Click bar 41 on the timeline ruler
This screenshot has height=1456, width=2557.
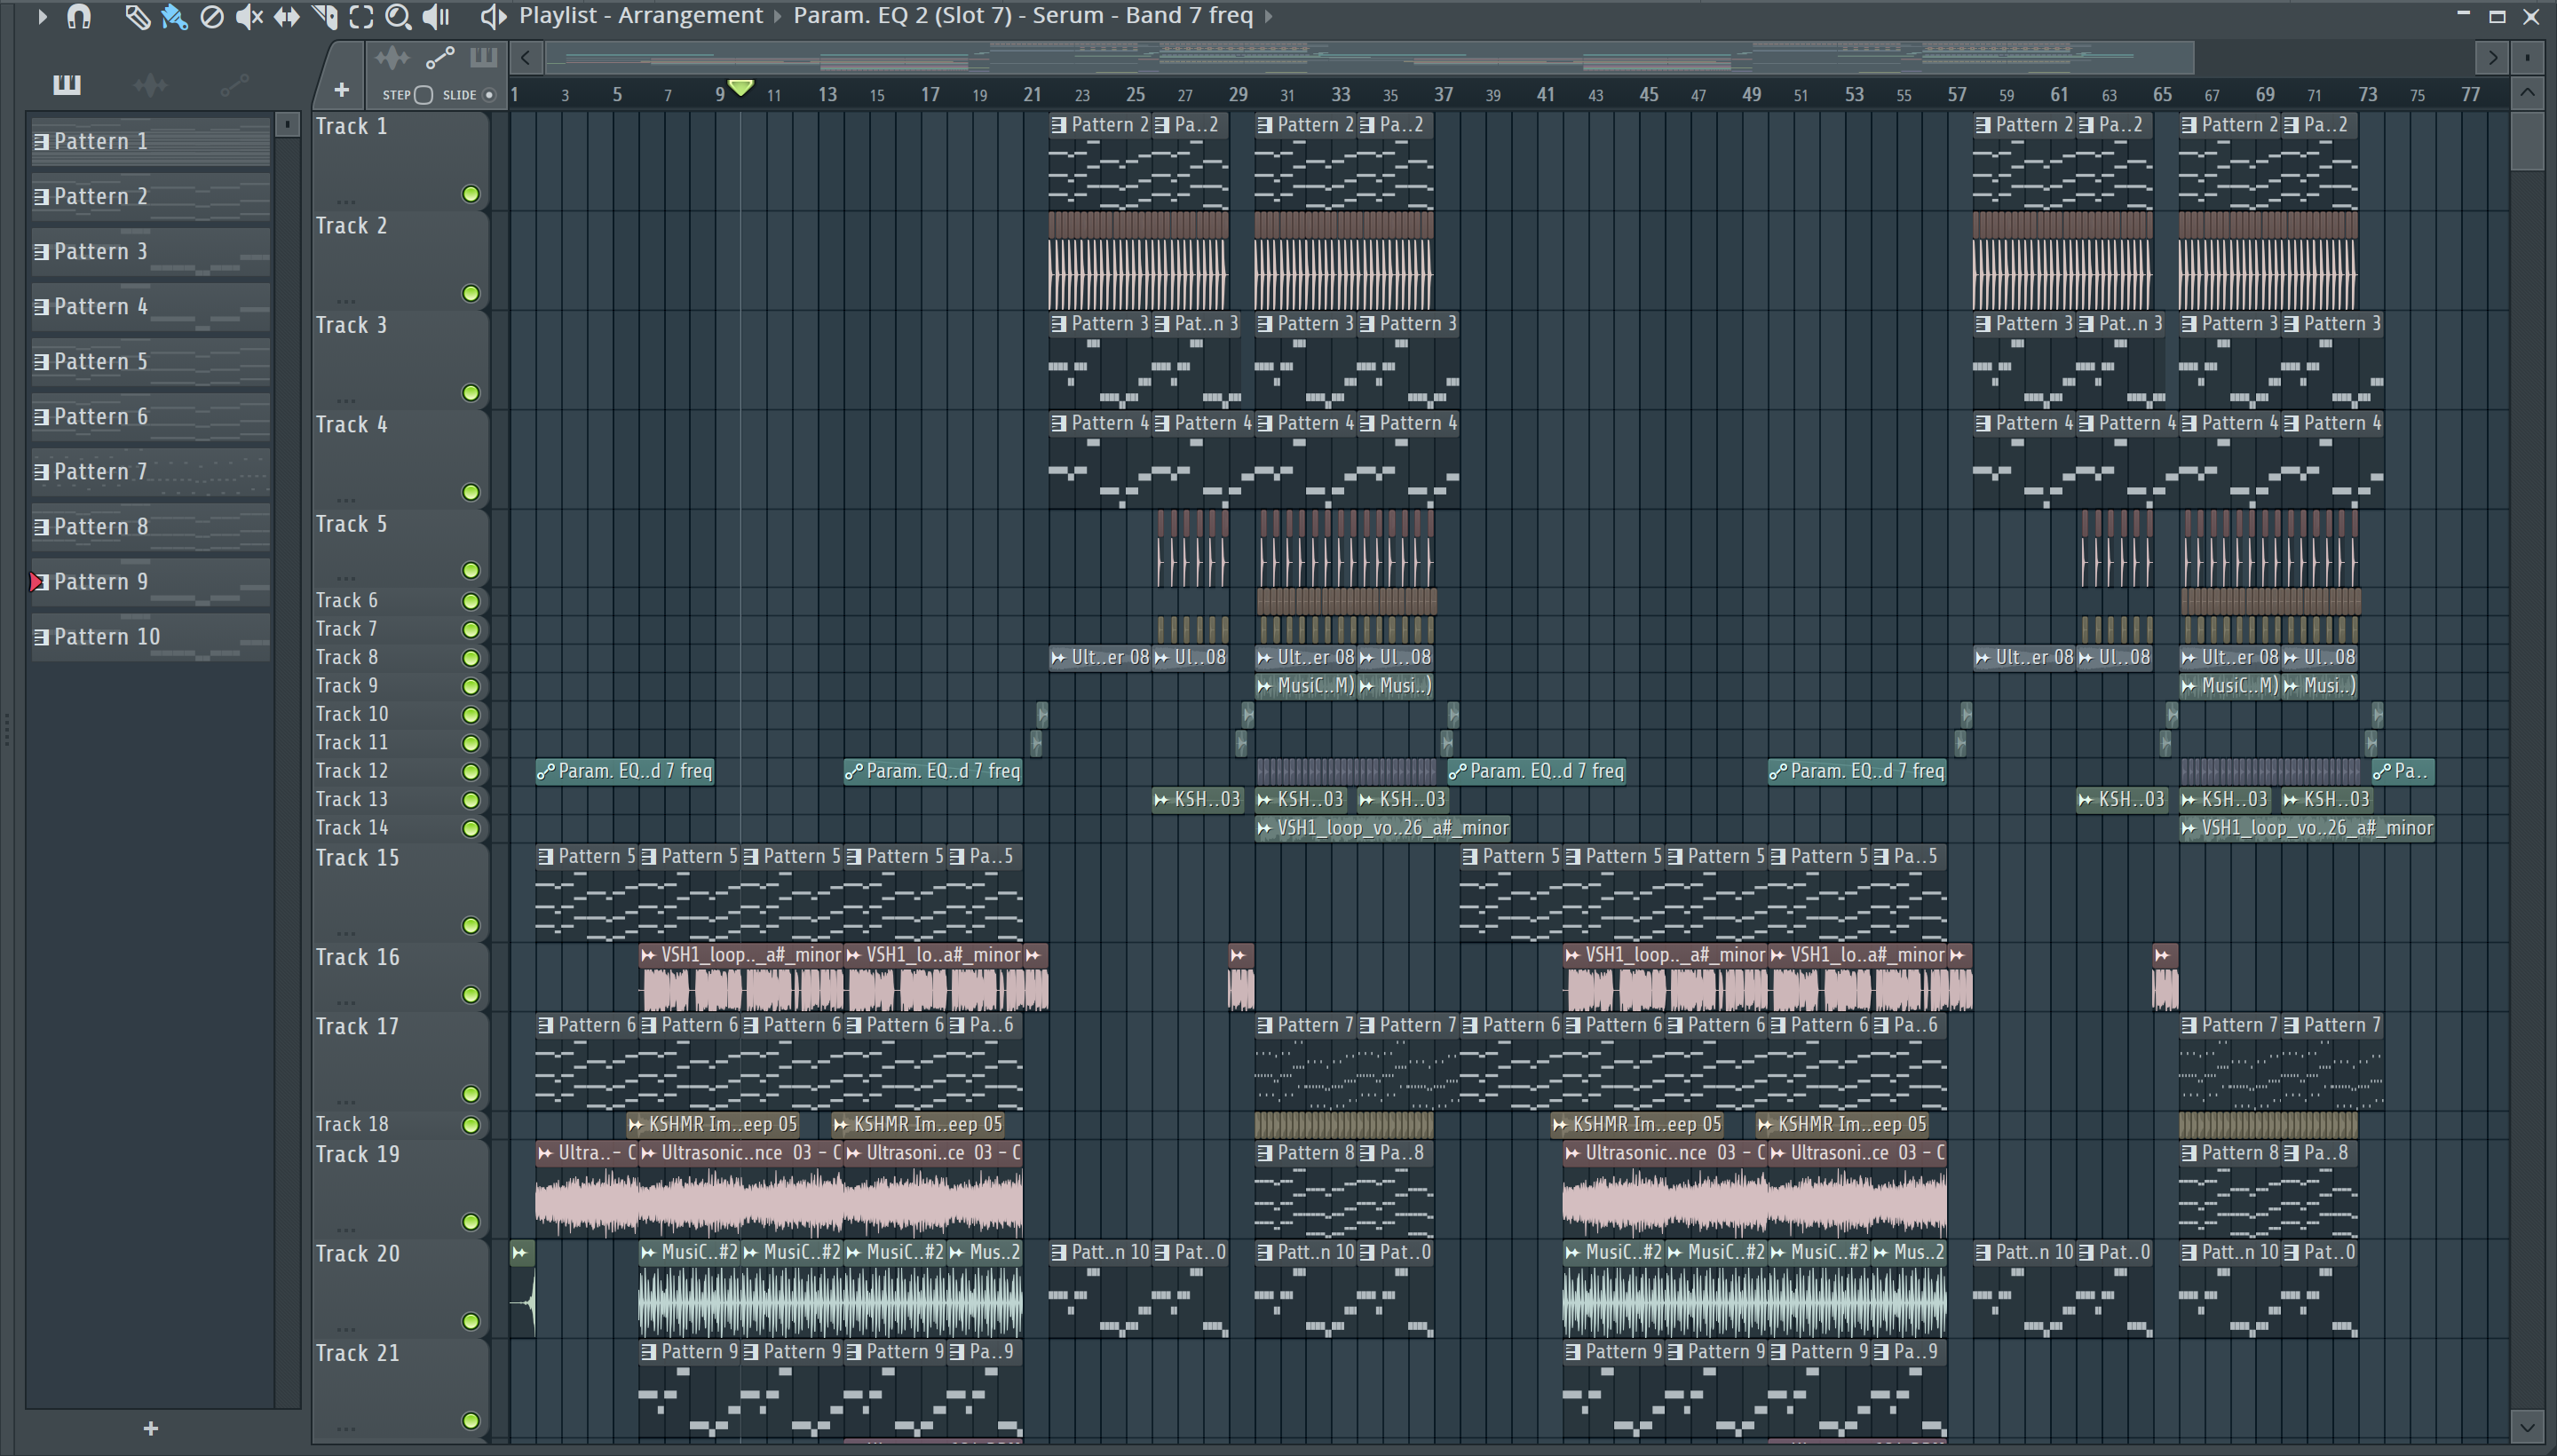[1545, 95]
